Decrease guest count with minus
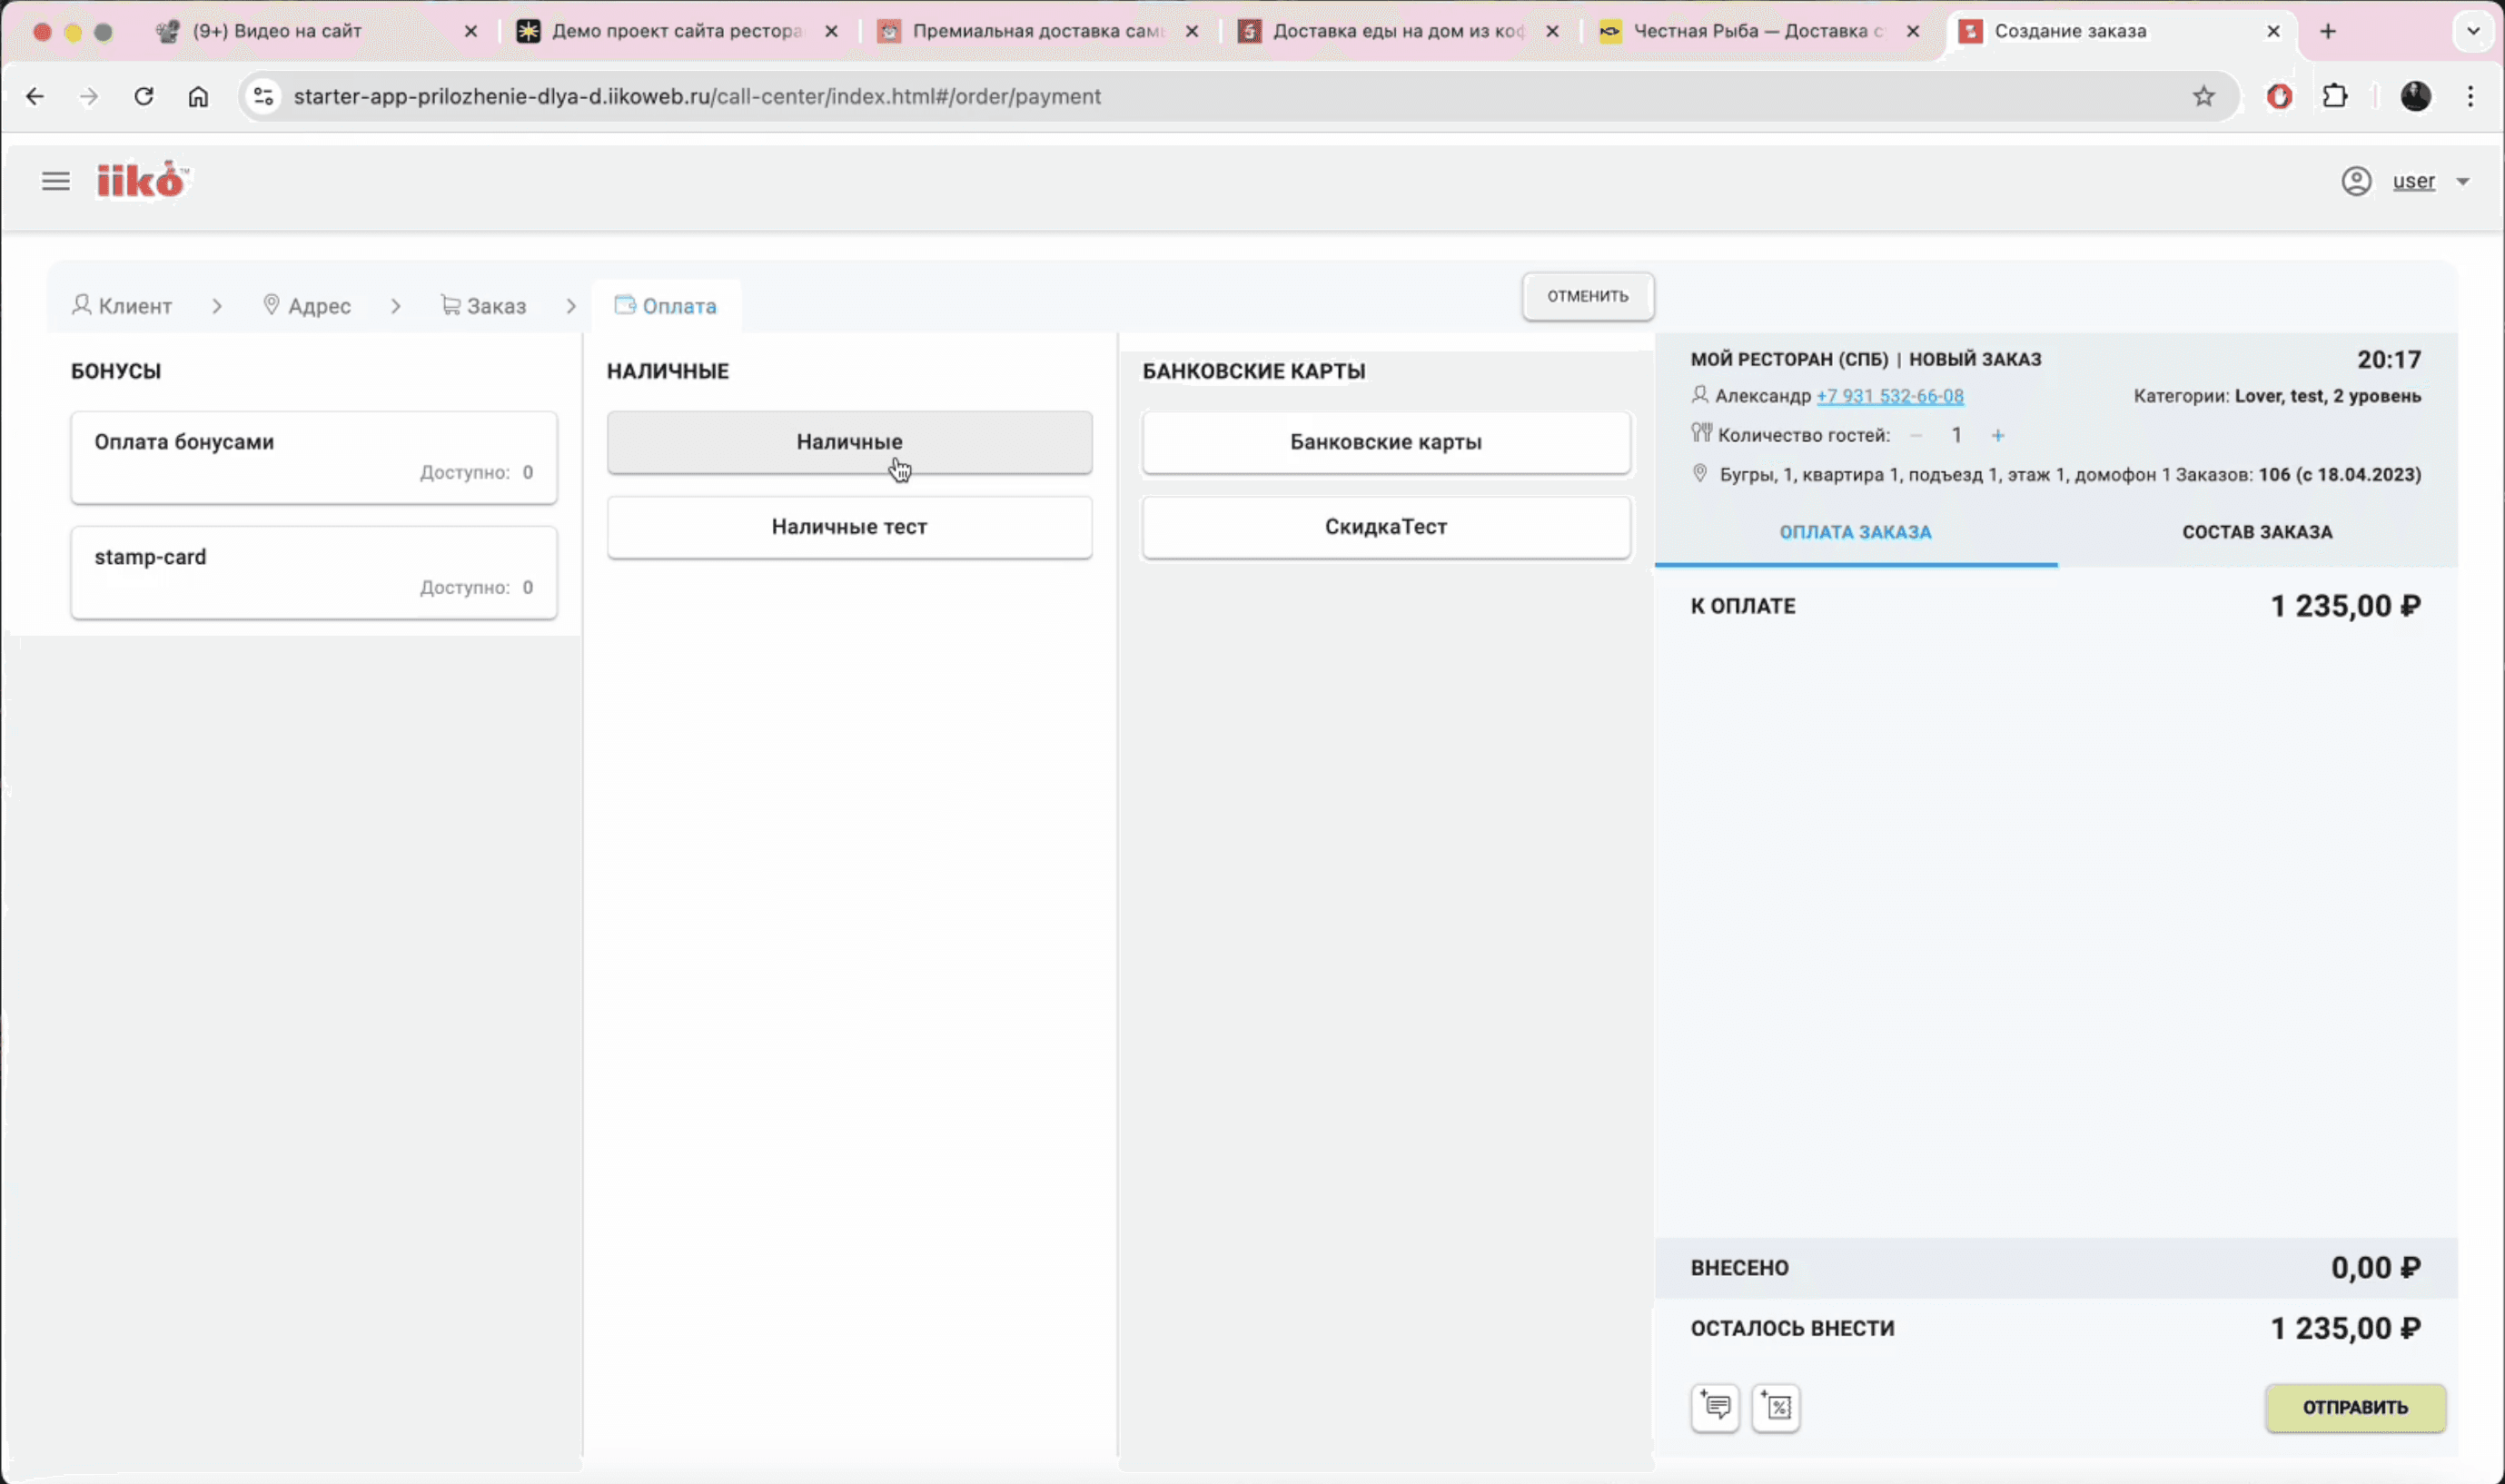This screenshot has height=1484, width=2505. (1916, 435)
